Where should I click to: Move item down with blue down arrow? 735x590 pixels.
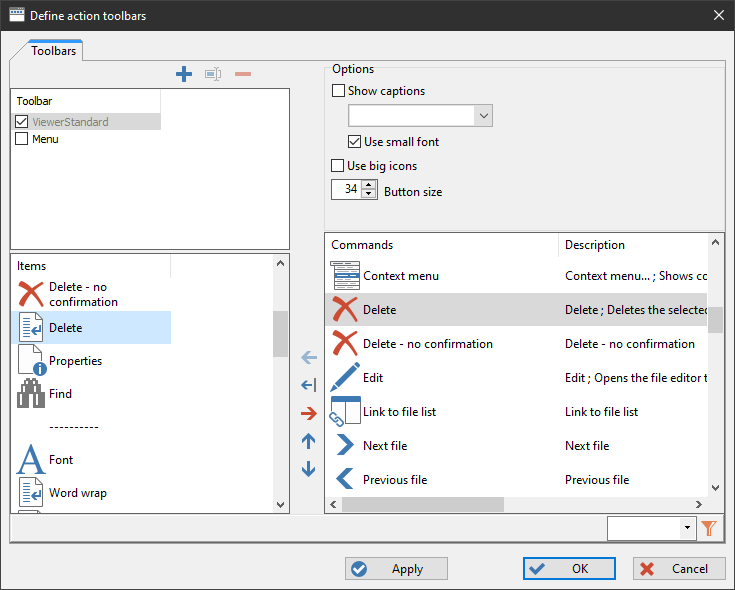pos(308,469)
